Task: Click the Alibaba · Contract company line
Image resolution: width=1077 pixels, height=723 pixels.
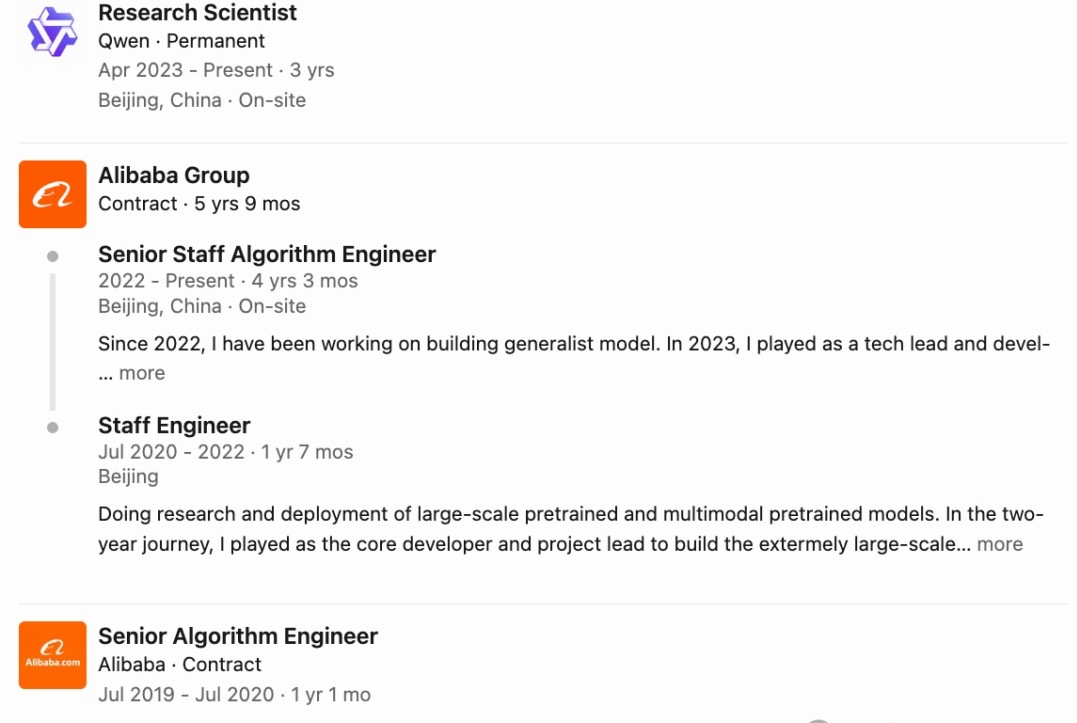Action: pyautogui.click(x=179, y=665)
